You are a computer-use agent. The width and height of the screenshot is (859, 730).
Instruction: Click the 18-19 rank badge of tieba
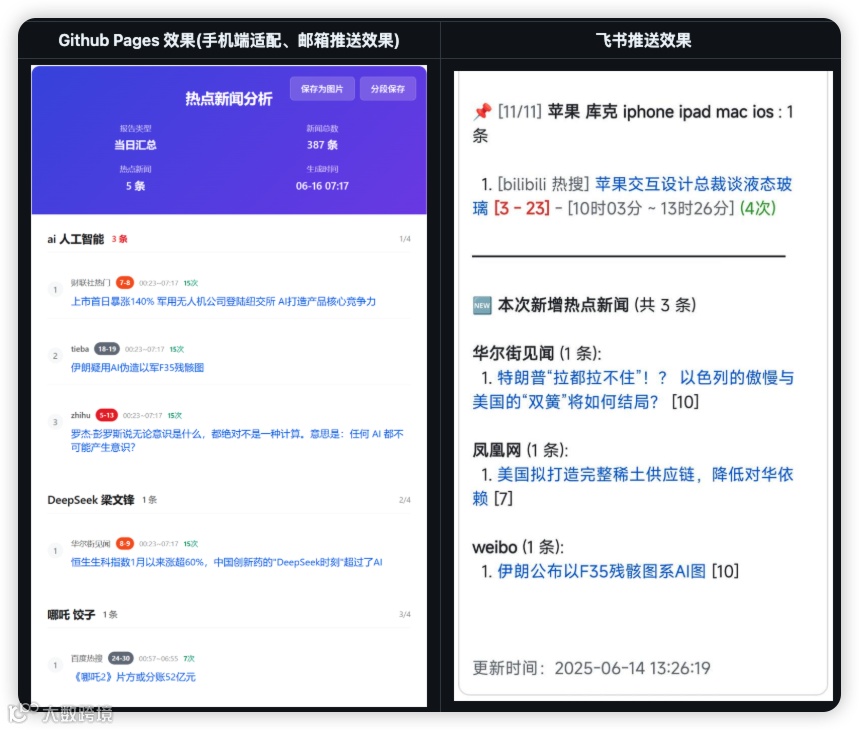point(107,349)
